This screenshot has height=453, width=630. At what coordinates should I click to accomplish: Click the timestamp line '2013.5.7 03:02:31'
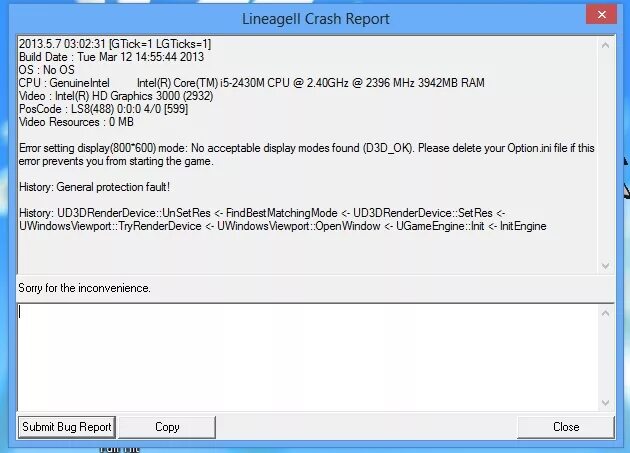[115, 44]
